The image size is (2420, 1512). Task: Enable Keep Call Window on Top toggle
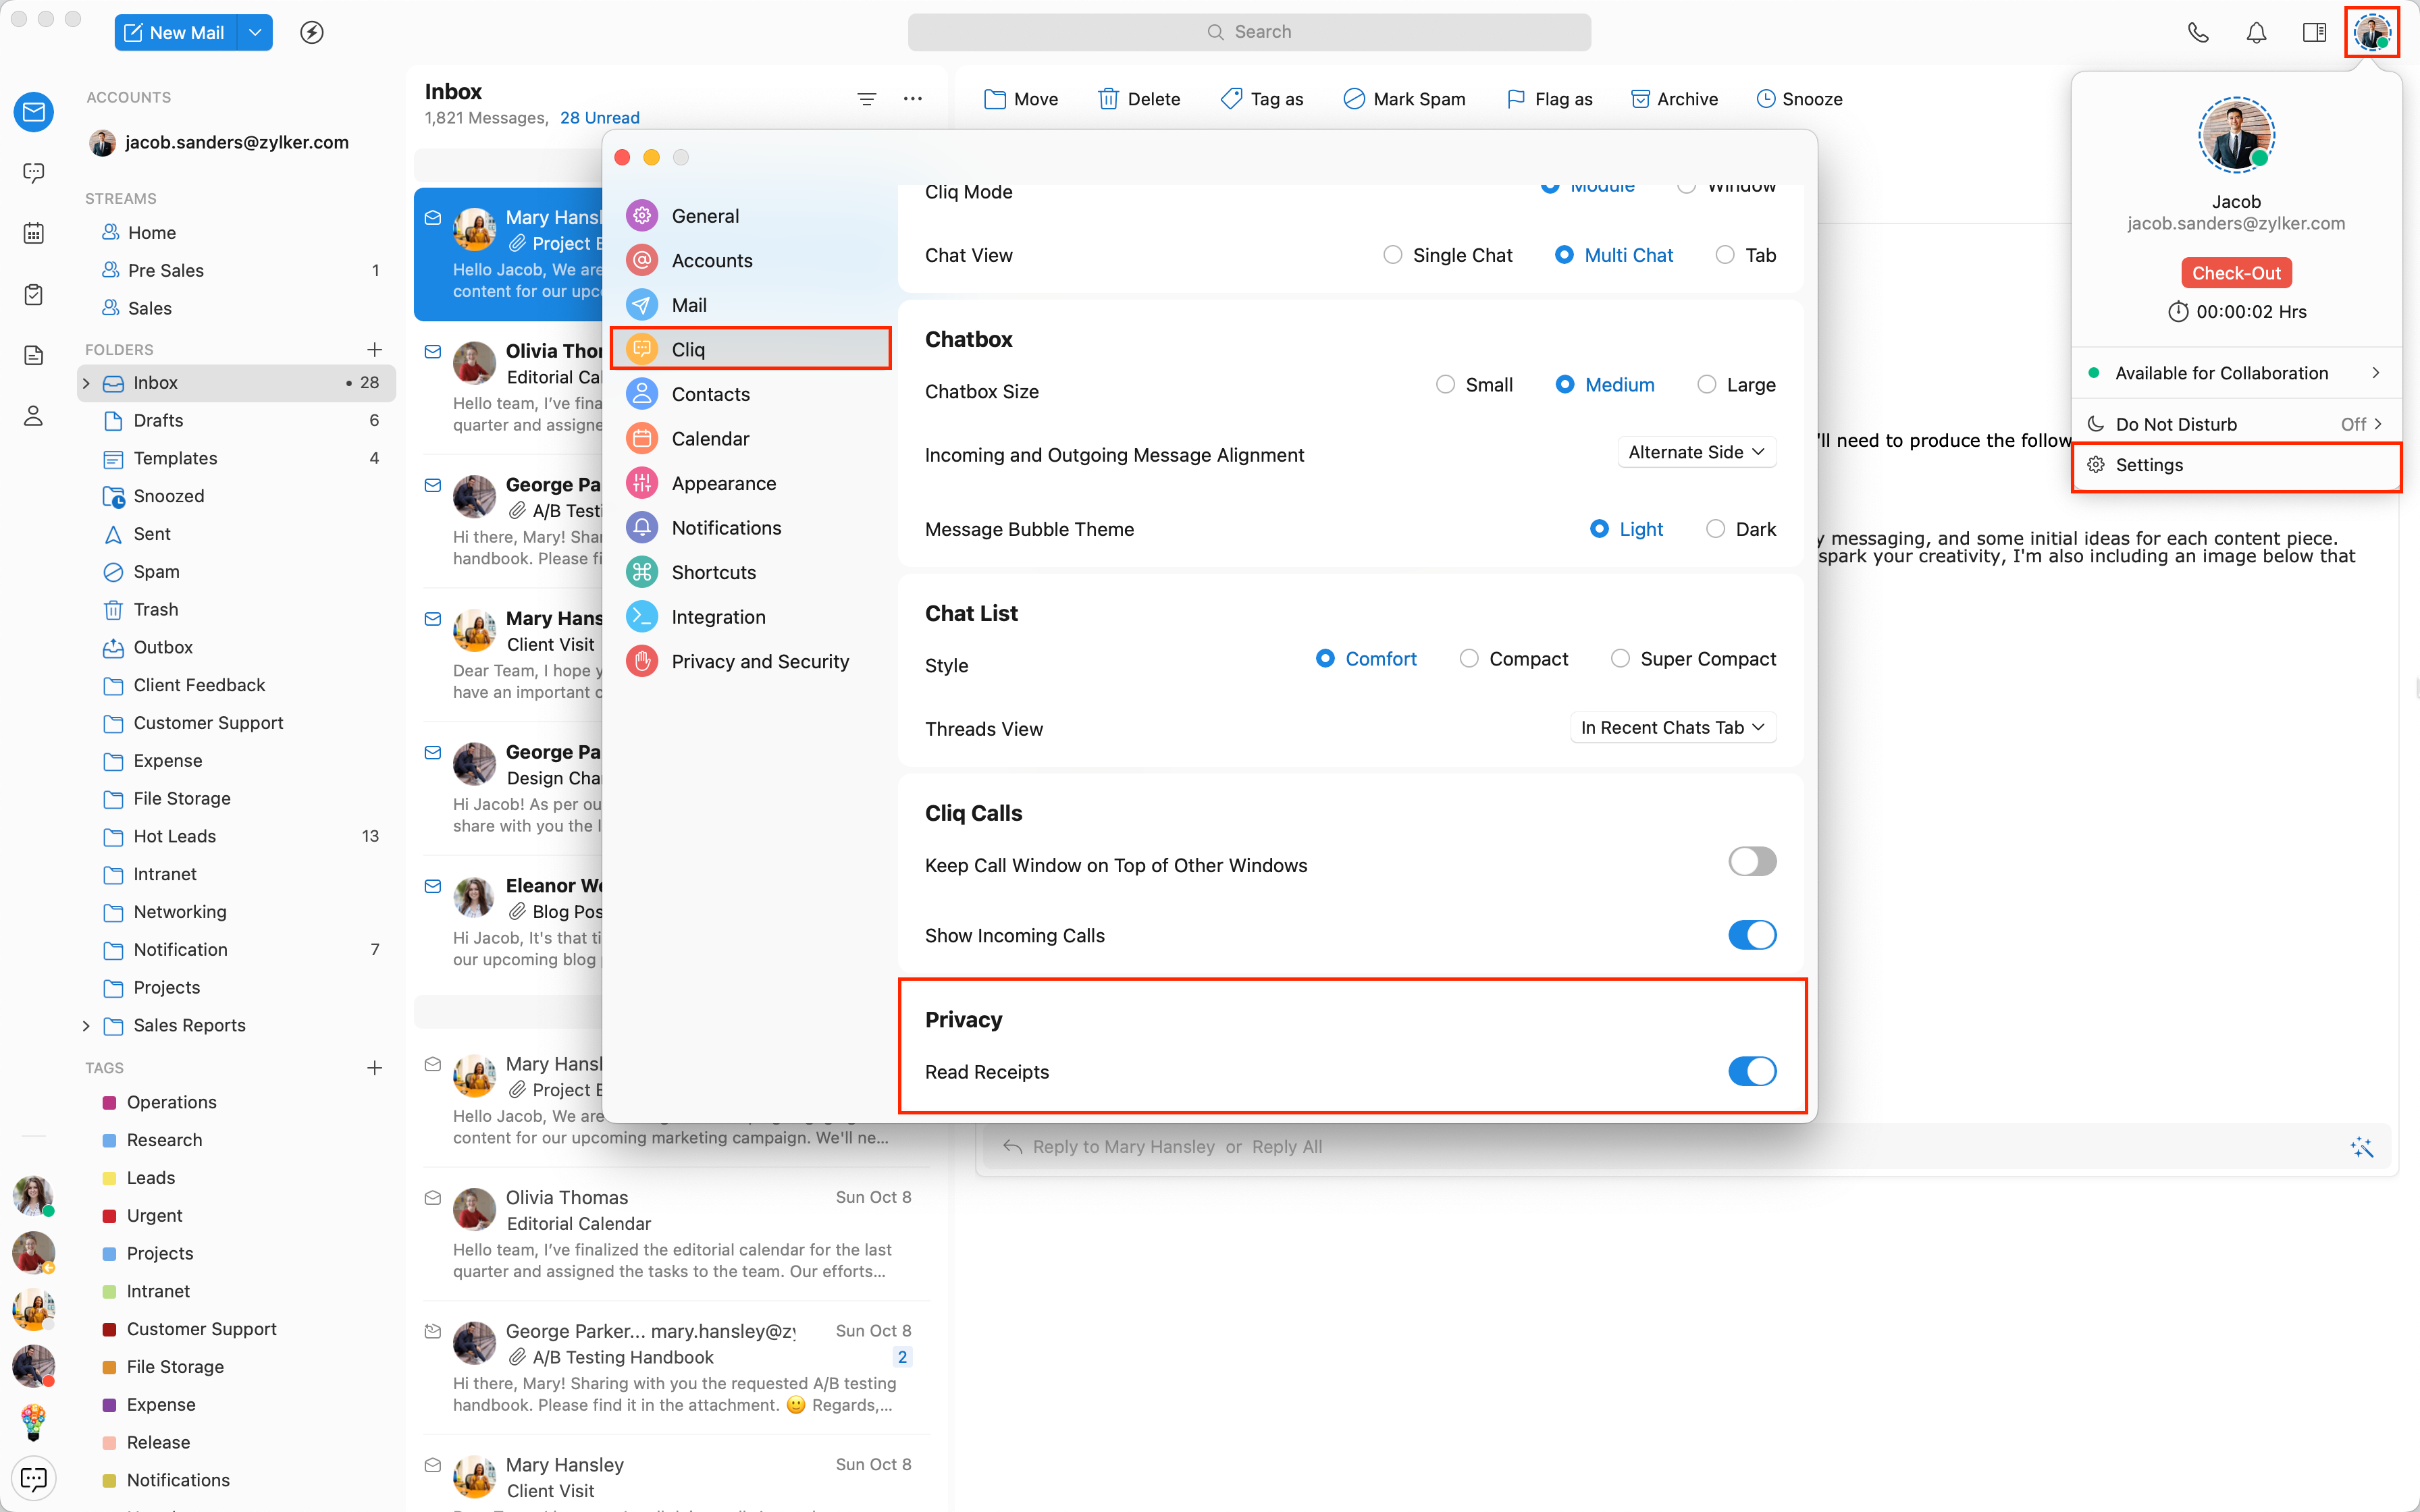1751,861
